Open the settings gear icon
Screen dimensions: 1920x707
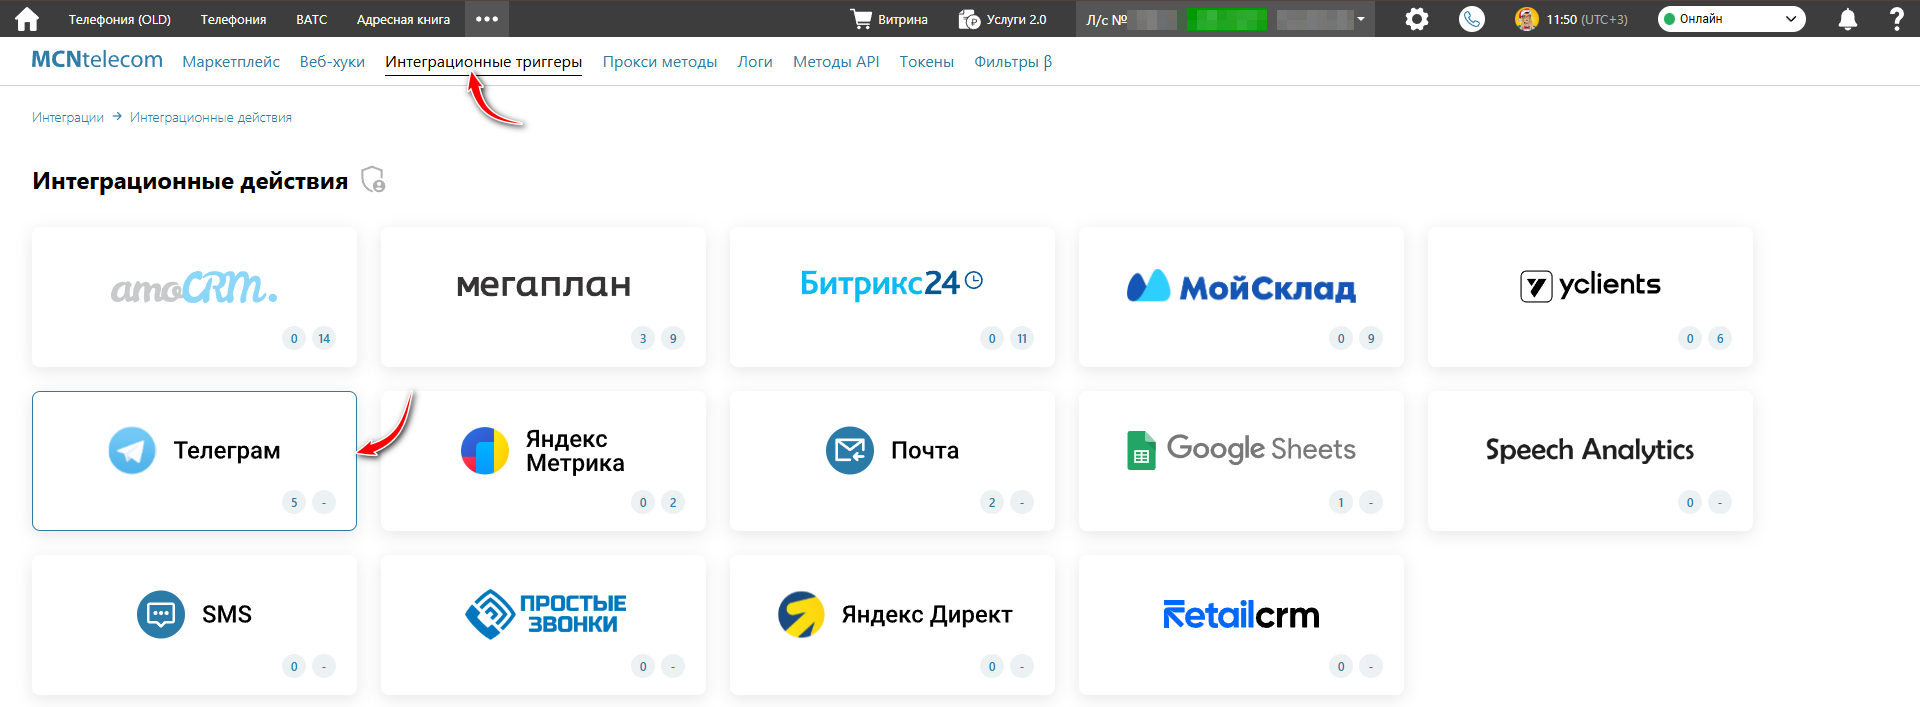tap(1417, 19)
